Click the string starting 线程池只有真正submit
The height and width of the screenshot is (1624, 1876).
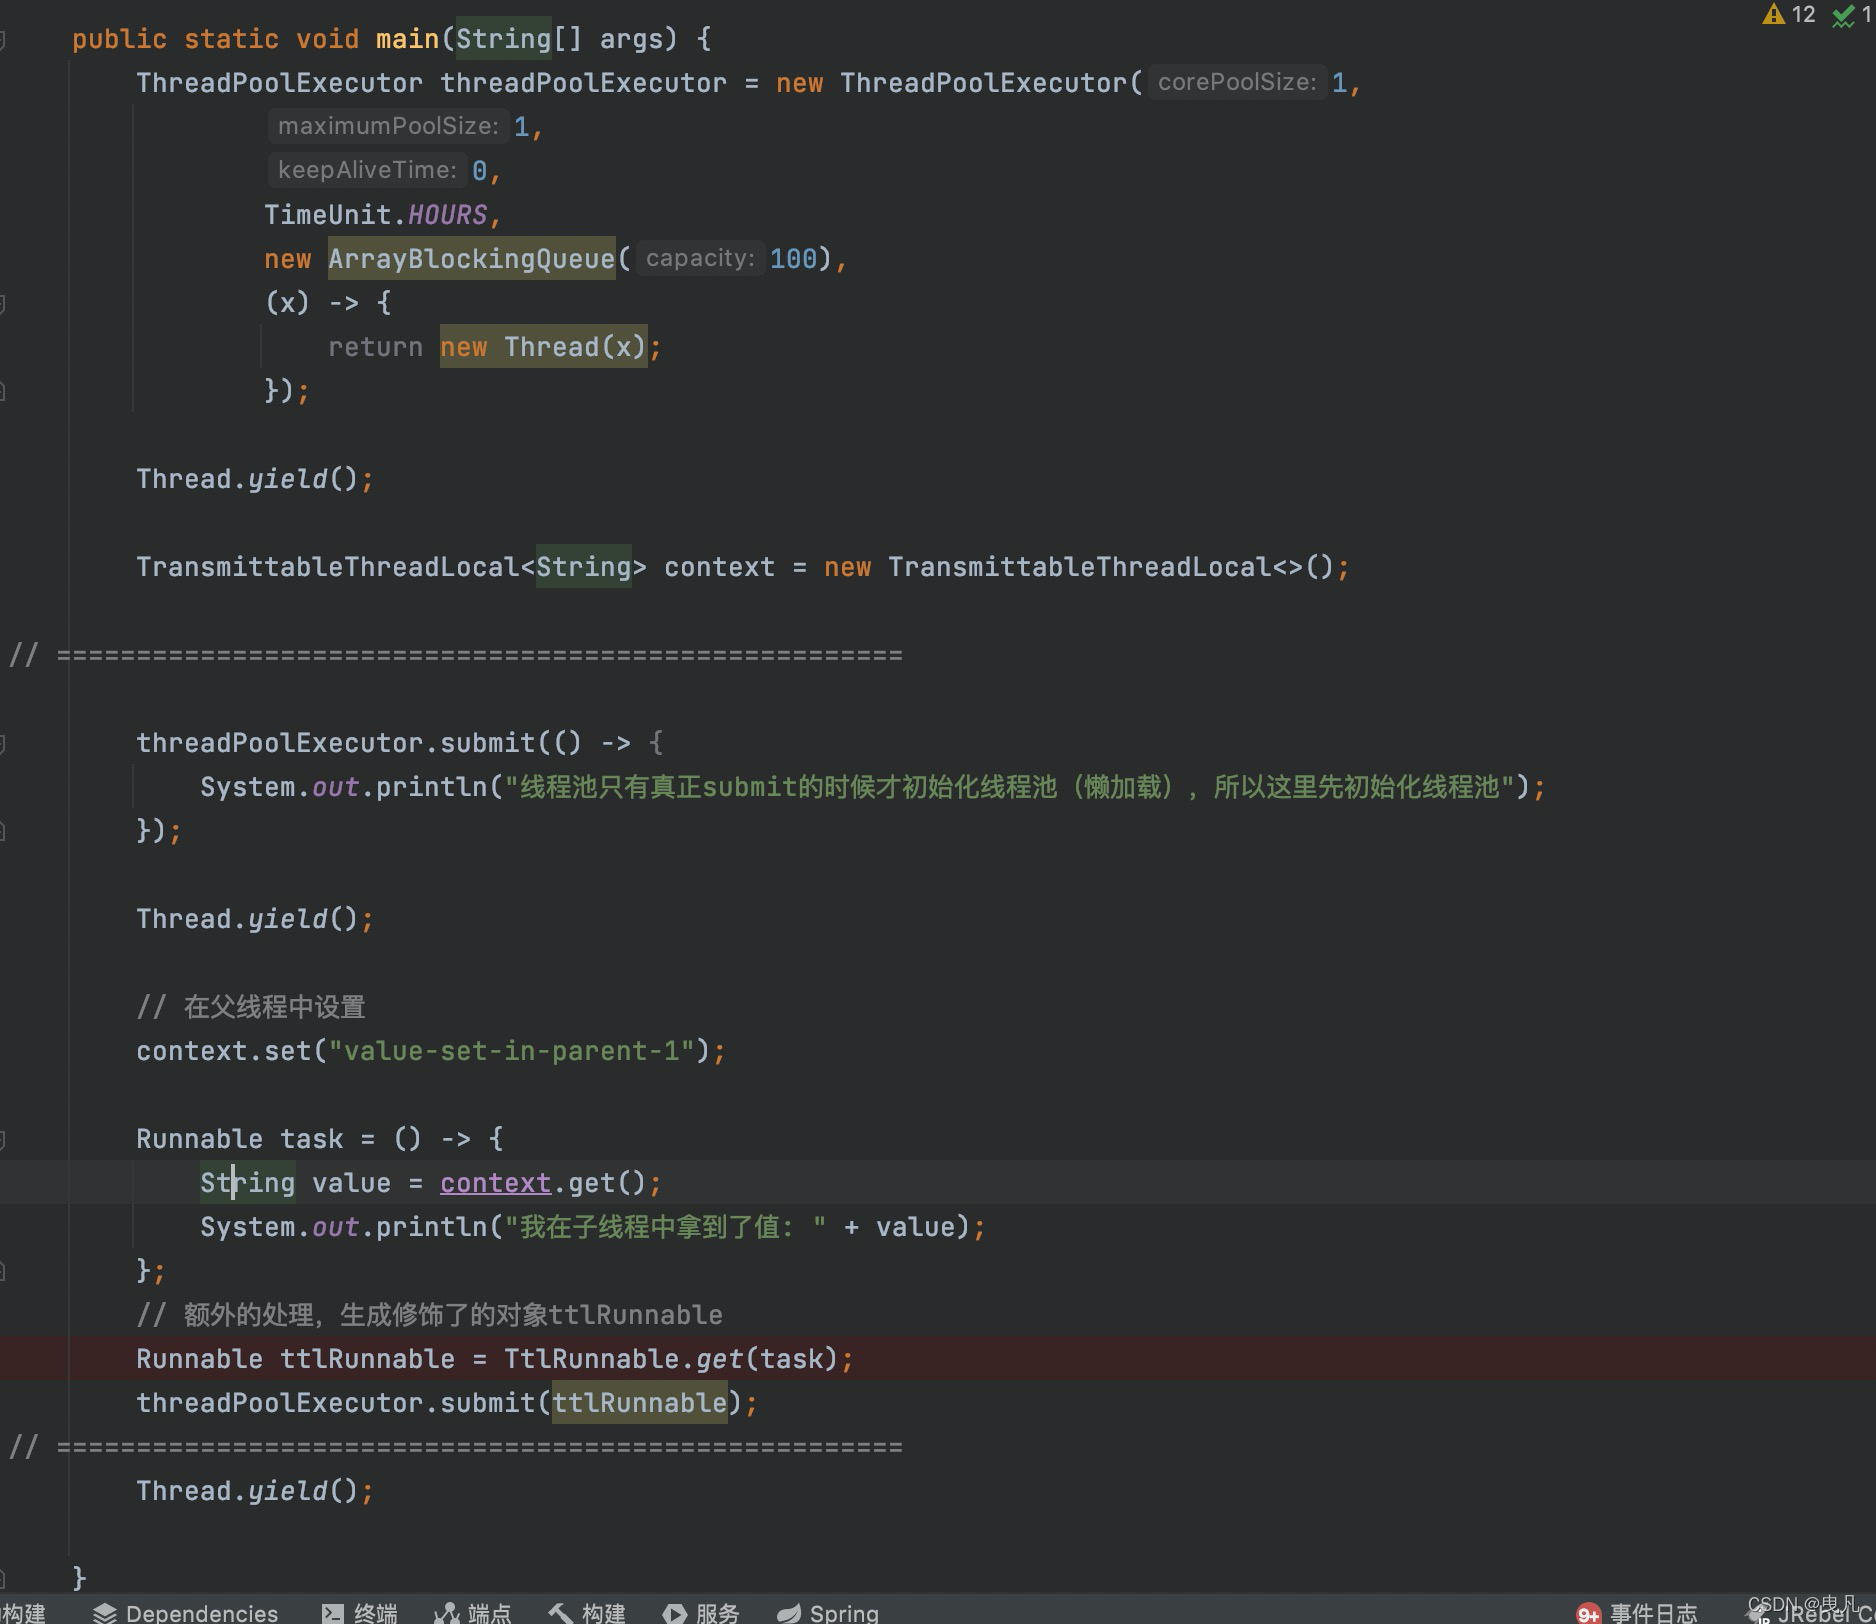click(x=1010, y=787)
